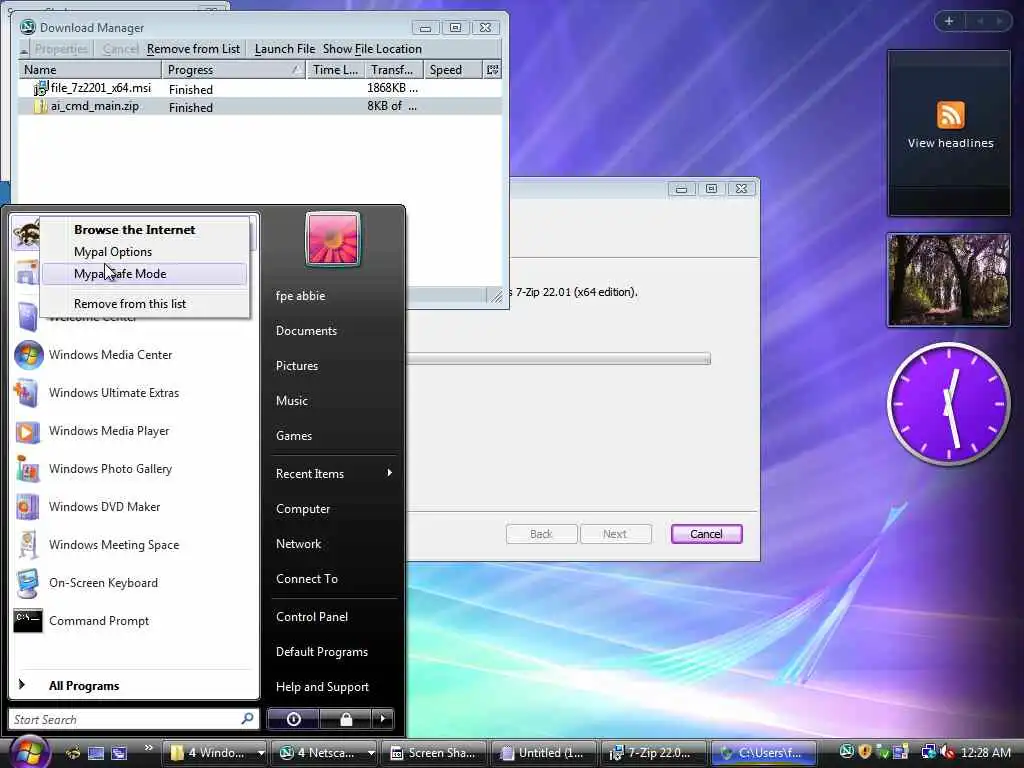The height and width of the screenshot is (768, 1024).
Task: Open Connect To from Start menu
Action: click(307, 579)
